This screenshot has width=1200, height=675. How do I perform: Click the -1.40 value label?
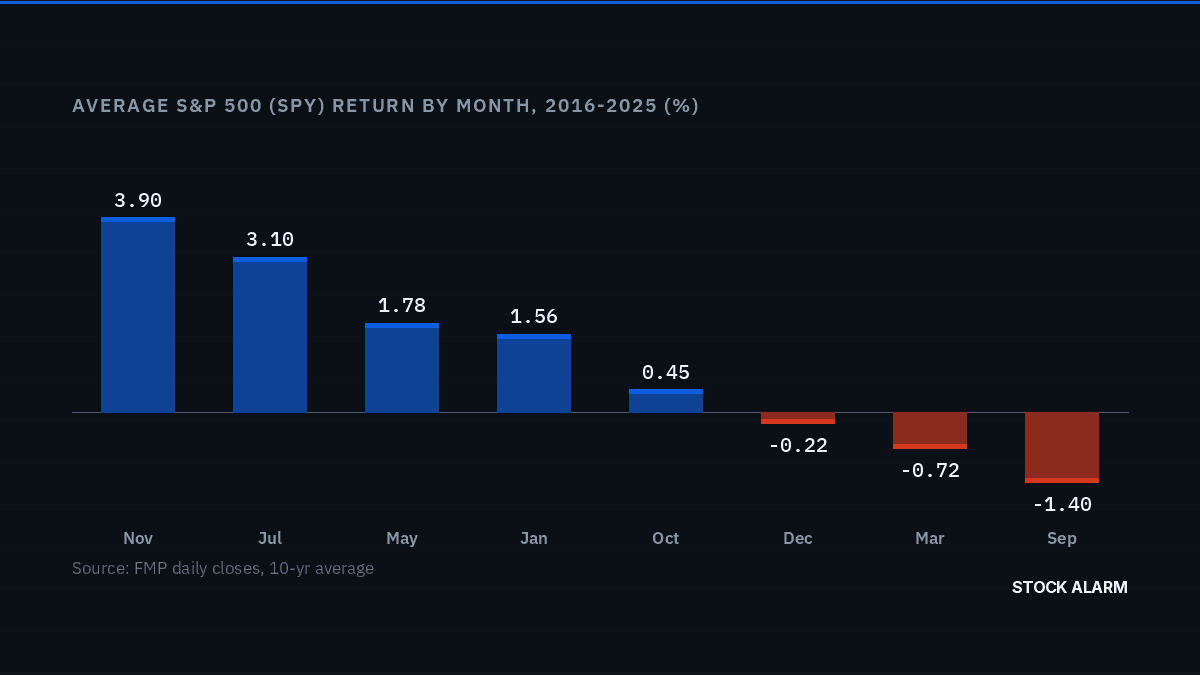[x=1062, y=505]
